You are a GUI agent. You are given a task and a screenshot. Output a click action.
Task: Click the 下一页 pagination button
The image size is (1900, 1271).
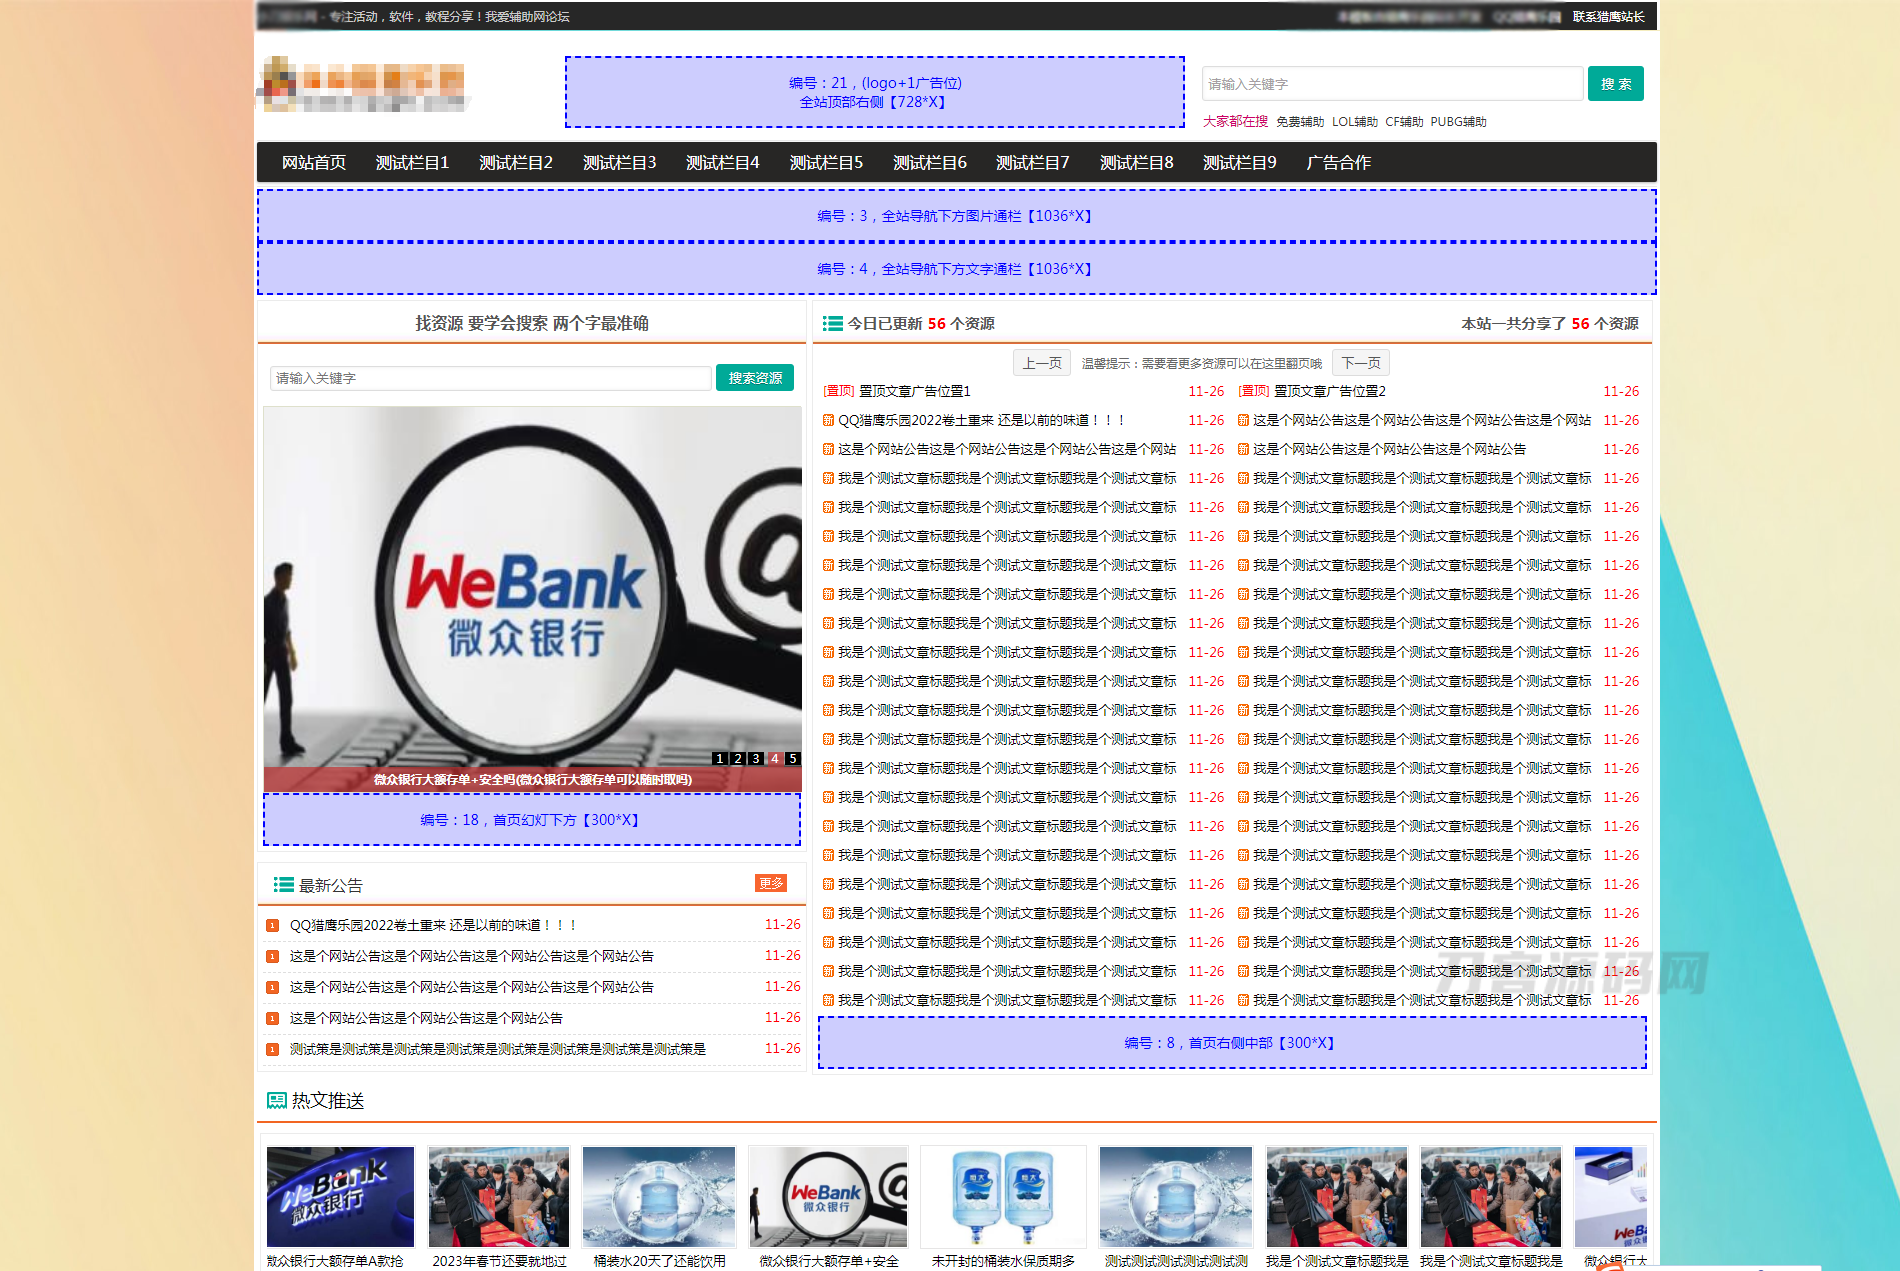click(x=1360, y=362)
